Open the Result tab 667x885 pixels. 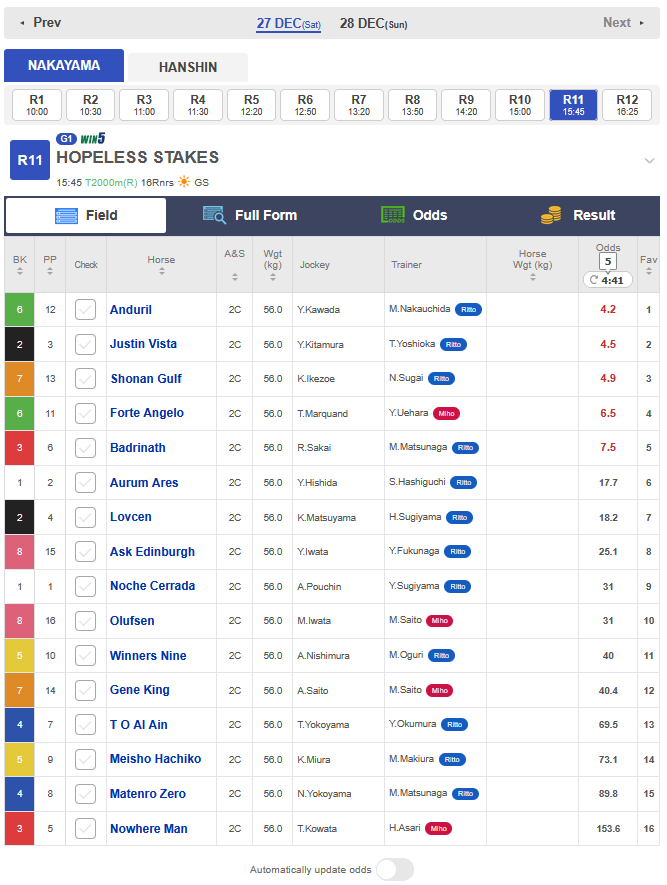click(578, 215)
